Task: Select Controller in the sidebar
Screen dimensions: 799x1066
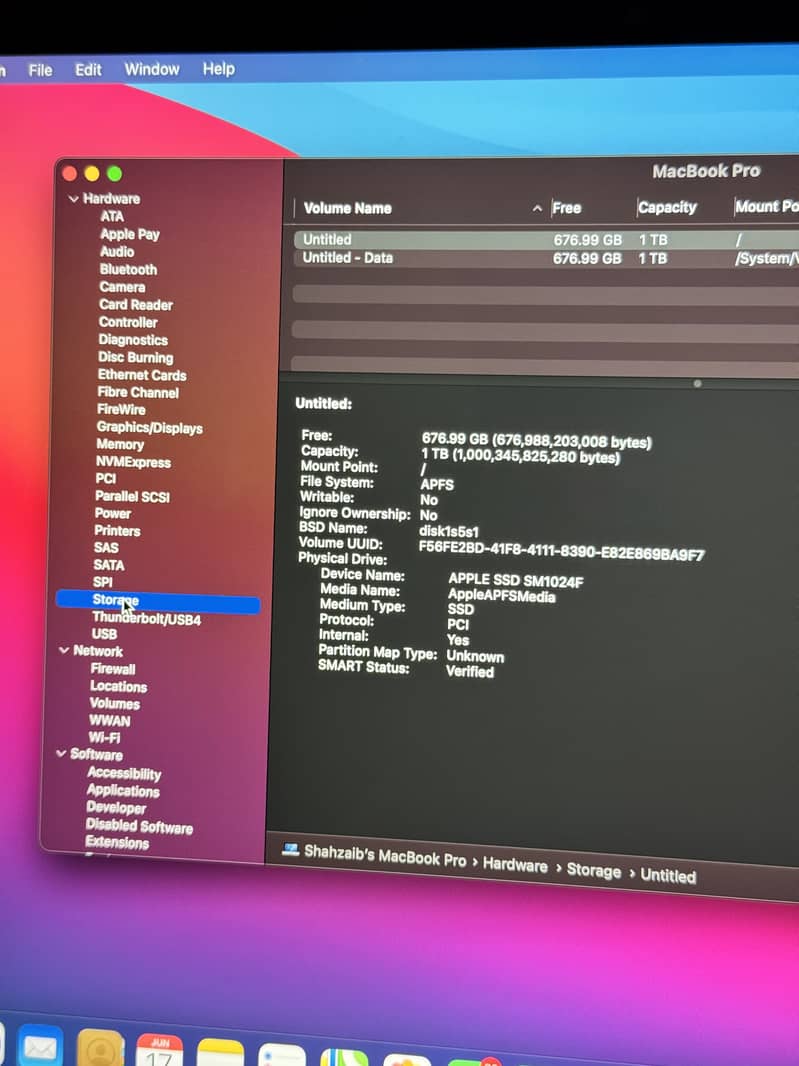Action: point(128,322)
